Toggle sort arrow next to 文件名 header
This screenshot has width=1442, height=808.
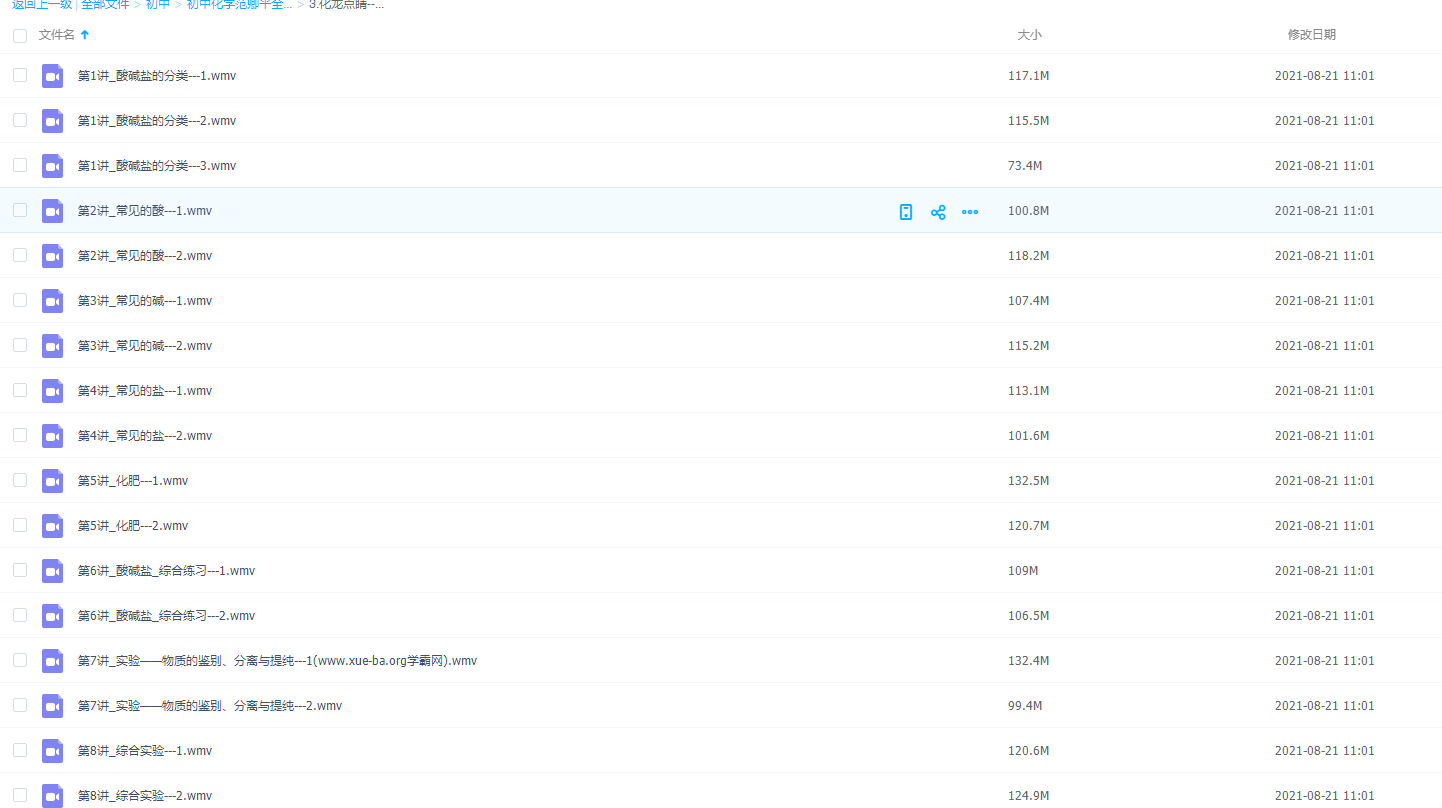(85, 35)
